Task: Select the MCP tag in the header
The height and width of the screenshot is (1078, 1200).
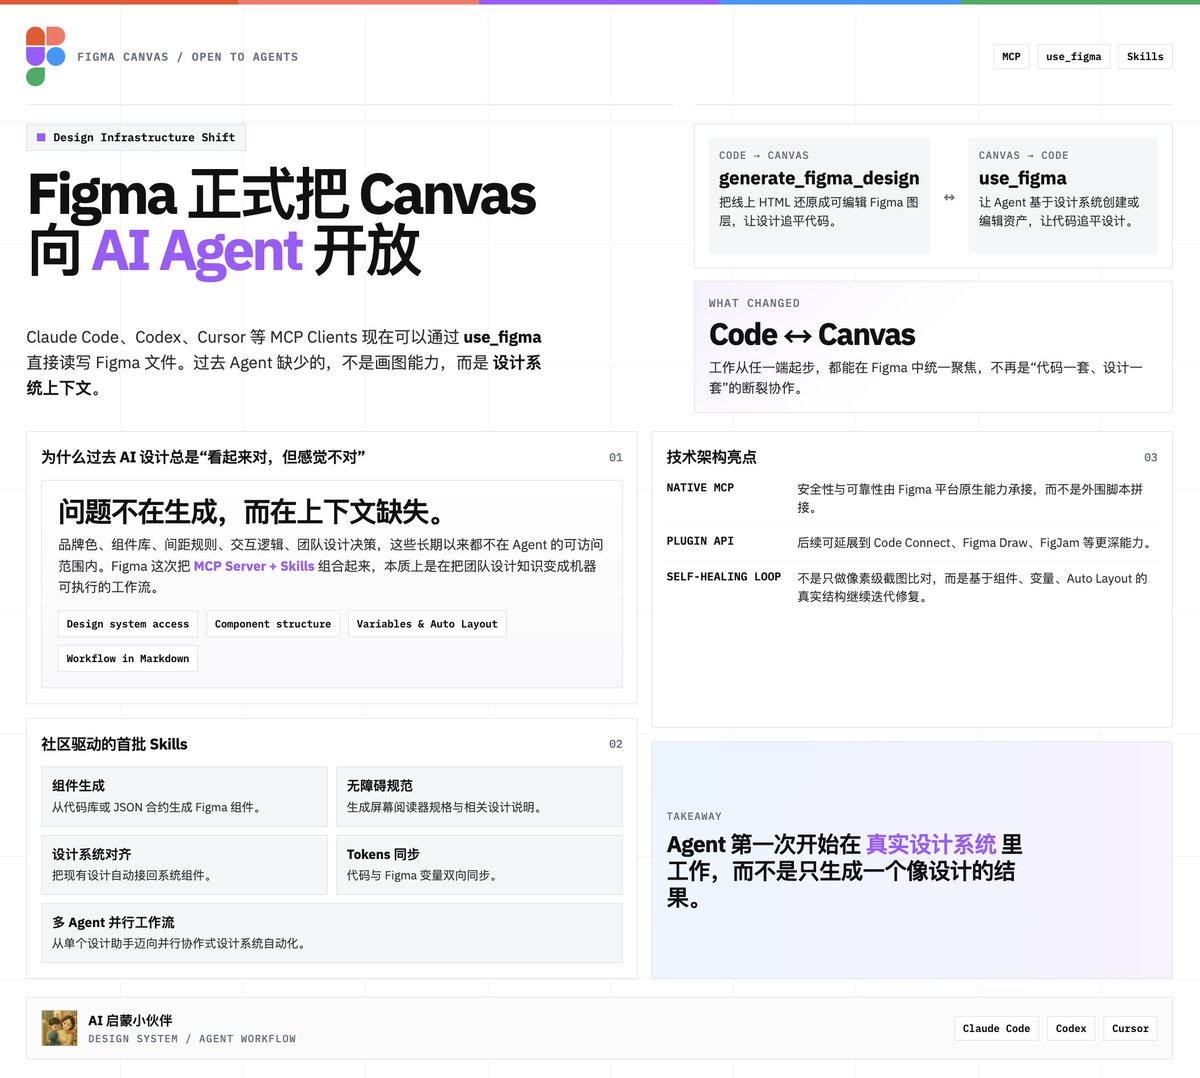Action: pos(1010,56)
